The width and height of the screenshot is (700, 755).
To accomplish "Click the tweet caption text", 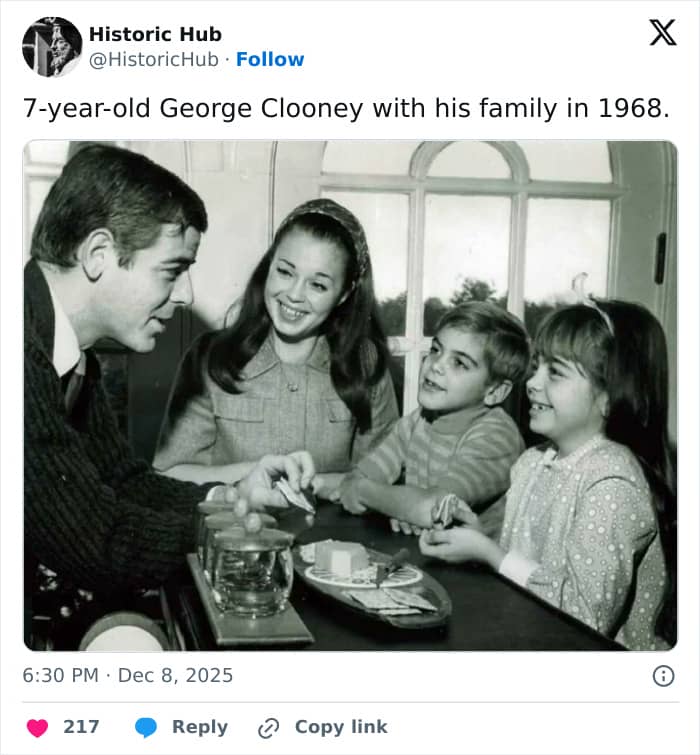I will 346,109.
